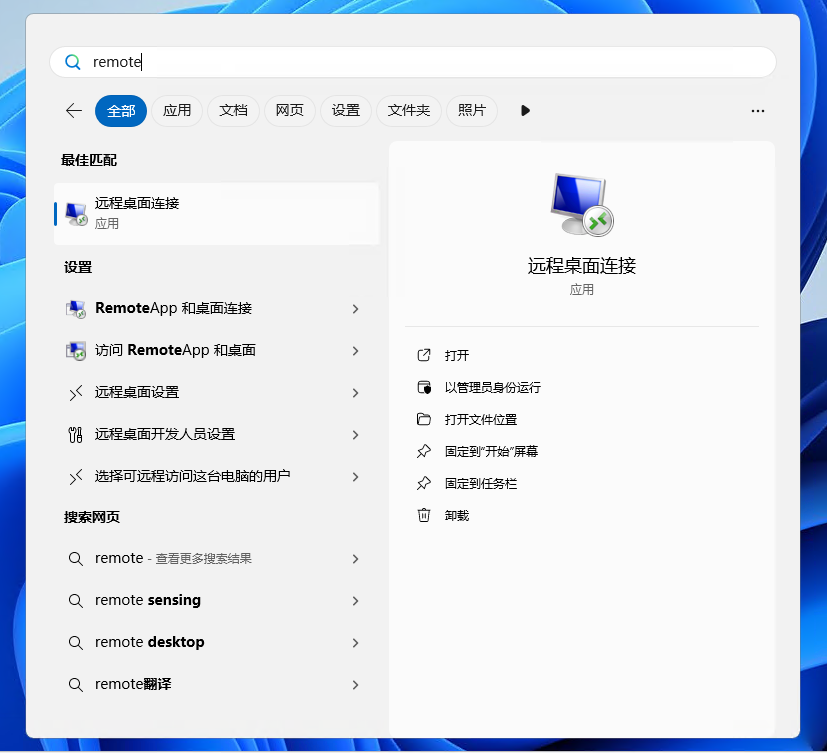This screenshot has width=827, height=753.
Task: Expand chevron for 选择可远程访问这台电脑的用户
Action: pos(355,477)
